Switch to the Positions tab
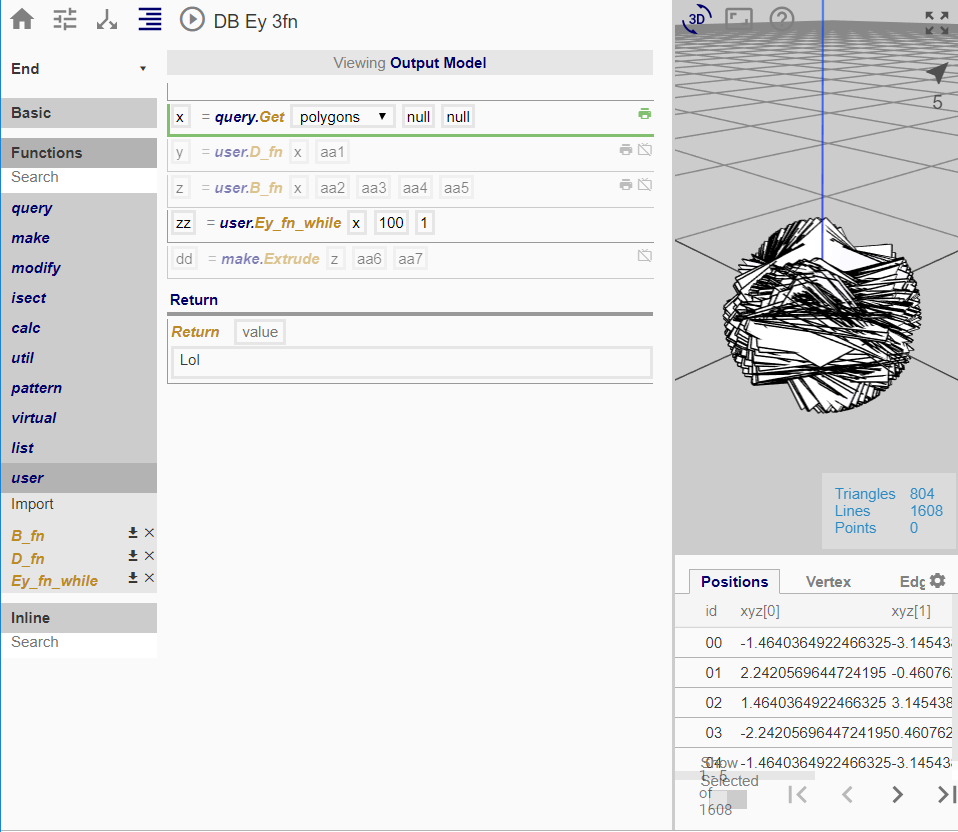Screen dimensions: 958x832 [733, 581]
